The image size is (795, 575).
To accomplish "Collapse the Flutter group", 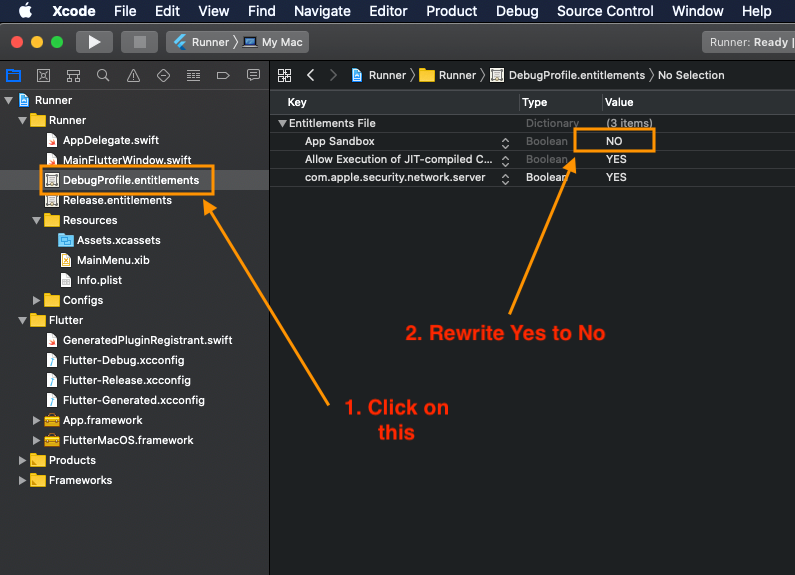I will [22, 320].
